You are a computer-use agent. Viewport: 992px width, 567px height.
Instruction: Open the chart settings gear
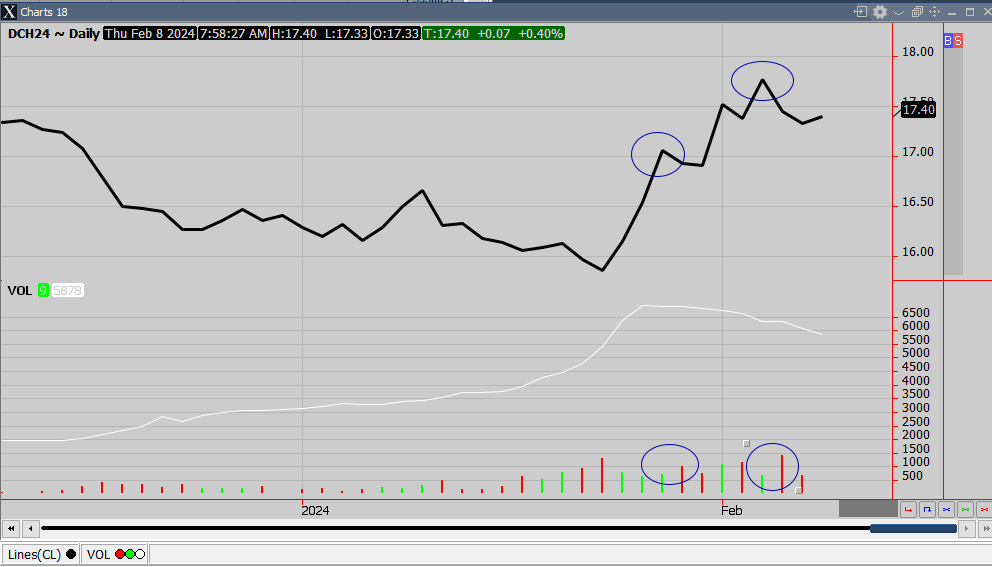click(x=880, y=12)
